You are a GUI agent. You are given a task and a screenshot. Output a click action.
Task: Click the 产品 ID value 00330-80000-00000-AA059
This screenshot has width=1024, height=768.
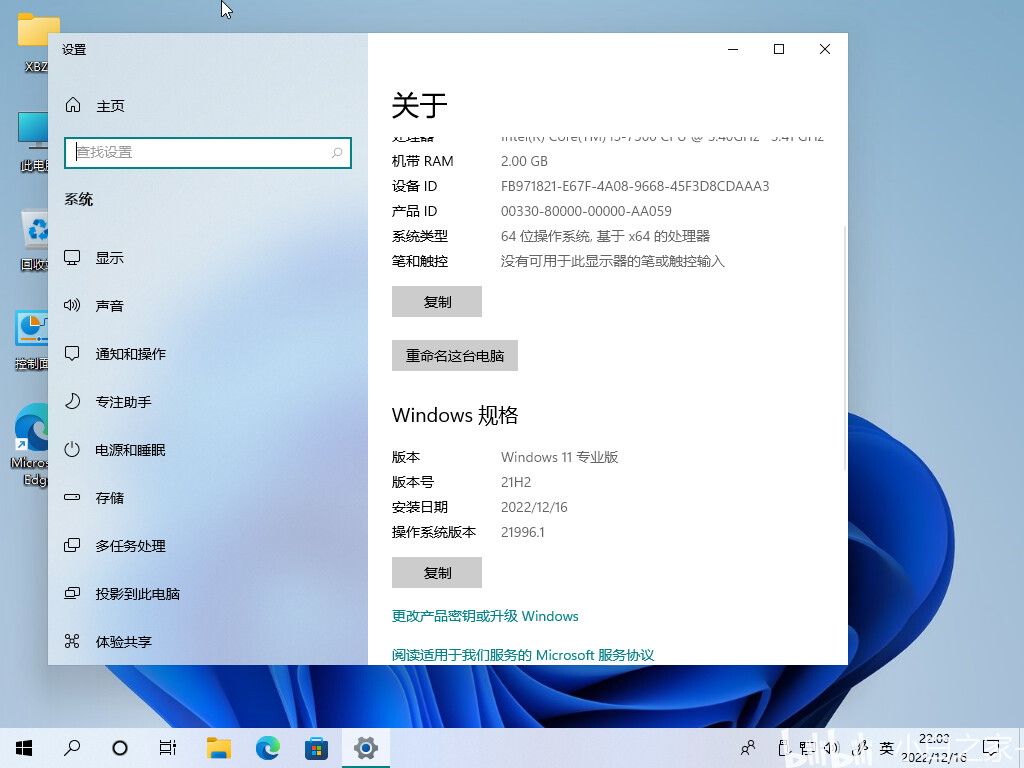pos(586,211)
